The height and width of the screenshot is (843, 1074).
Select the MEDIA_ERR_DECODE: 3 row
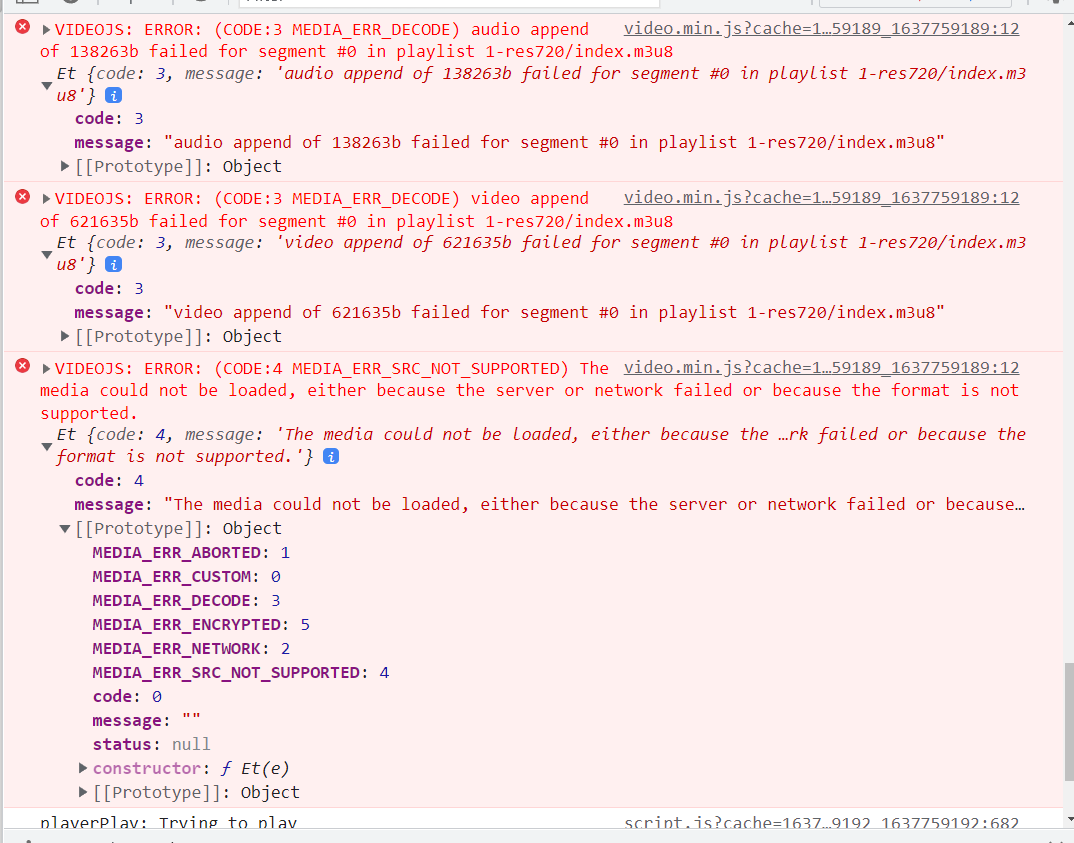[x=186, y=601]
